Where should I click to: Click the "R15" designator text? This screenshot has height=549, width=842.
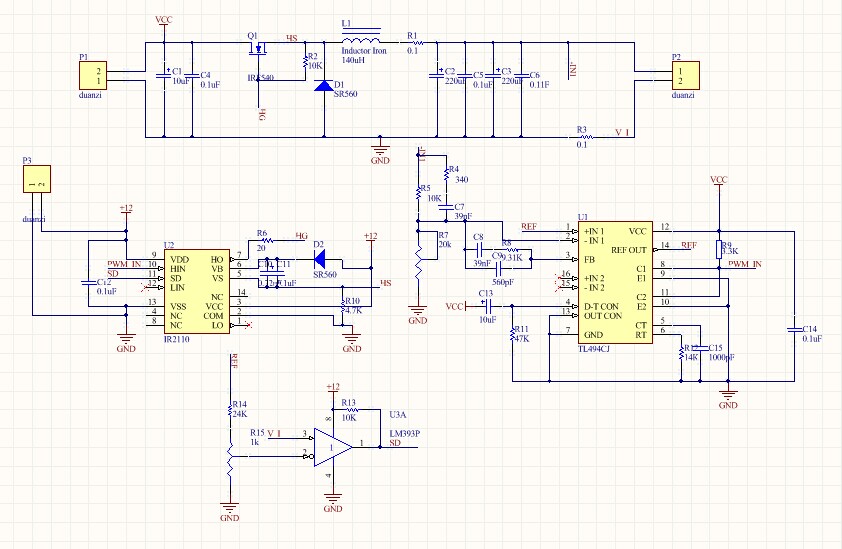click(x=257, y=432)
